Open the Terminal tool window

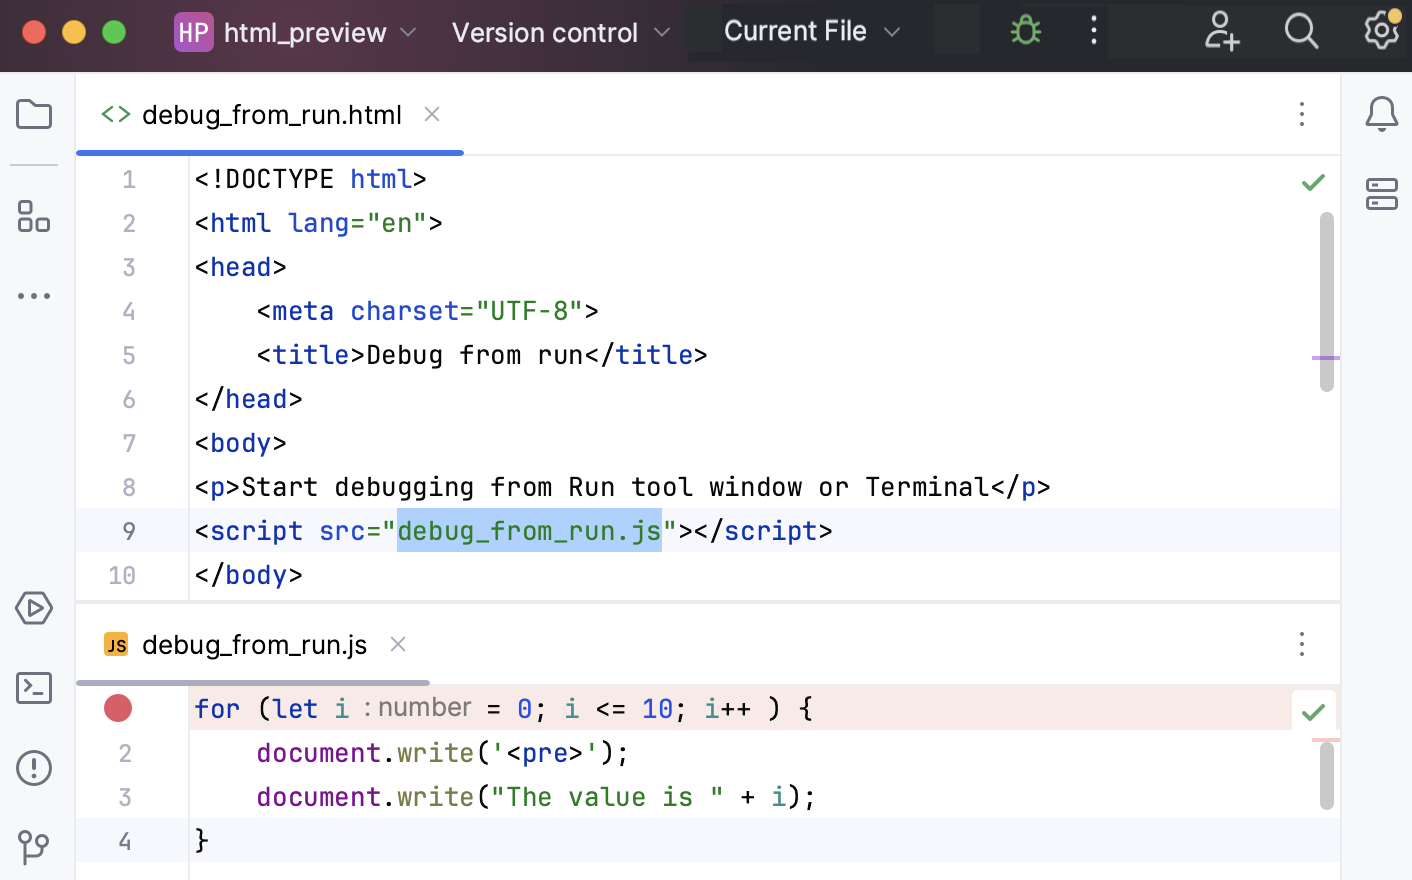(x=33, y=688)
